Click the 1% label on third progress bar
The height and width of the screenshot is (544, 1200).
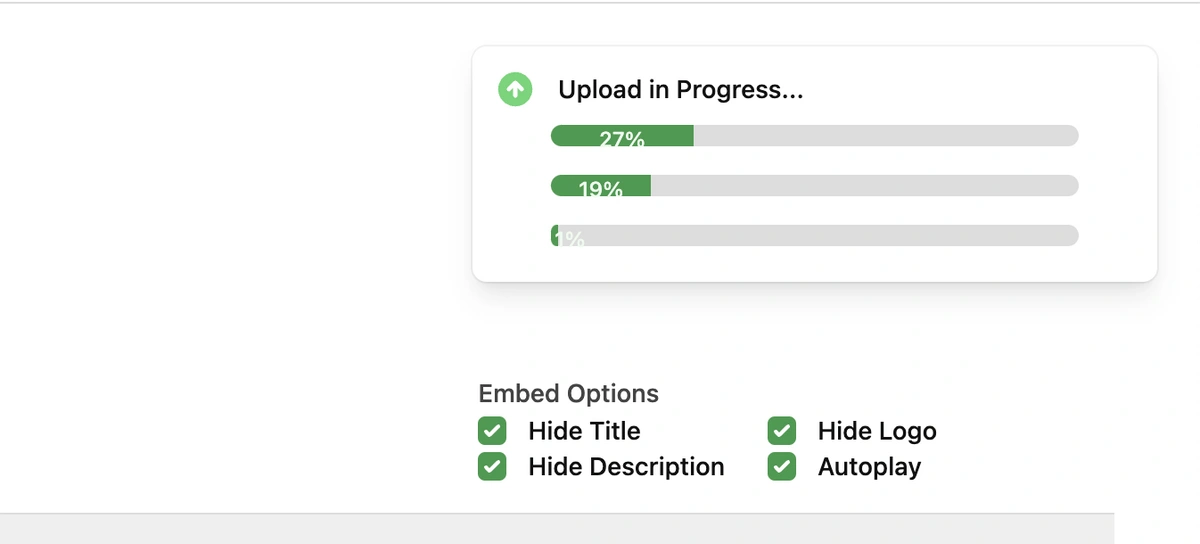(x=569, y=239)
